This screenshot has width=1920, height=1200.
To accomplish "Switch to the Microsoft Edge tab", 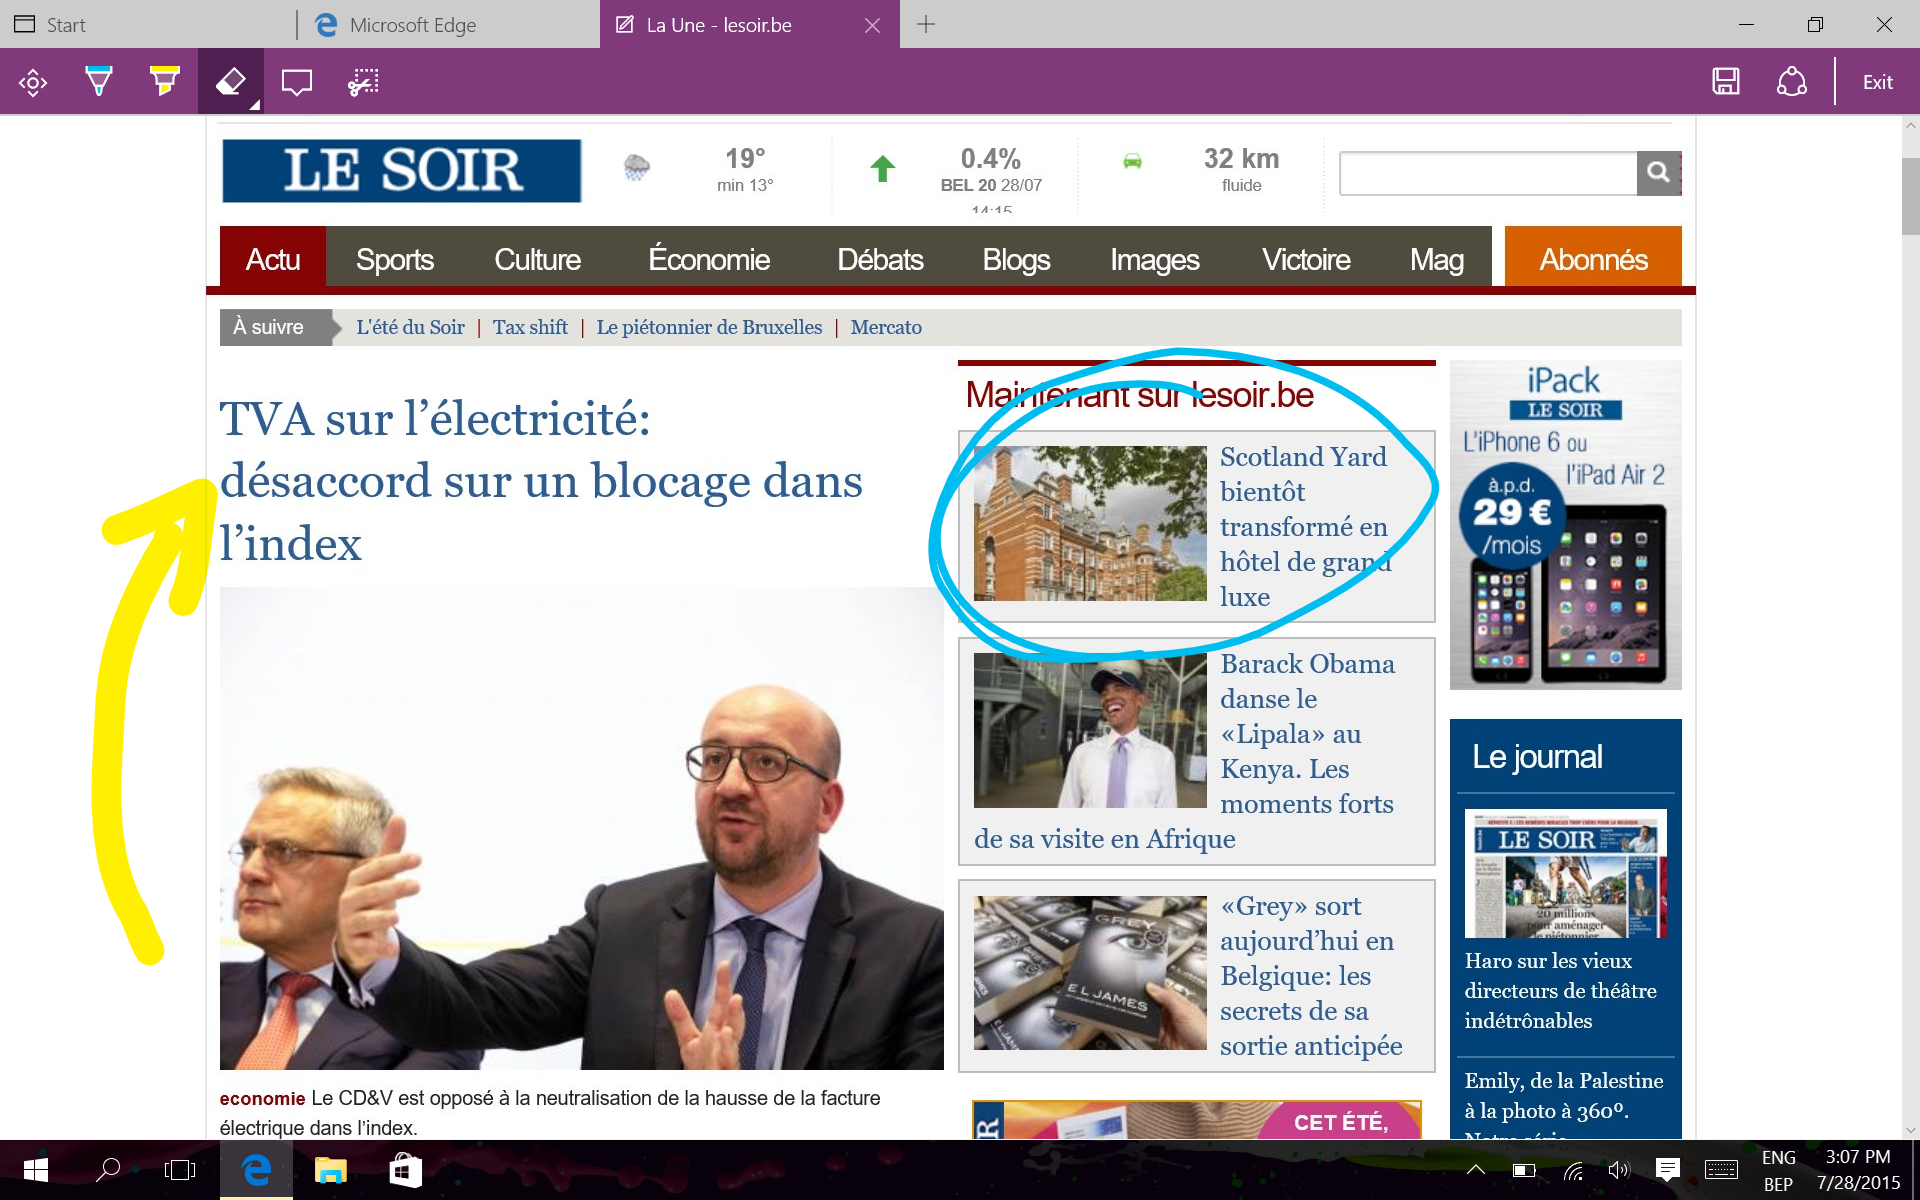I will 450,25.
